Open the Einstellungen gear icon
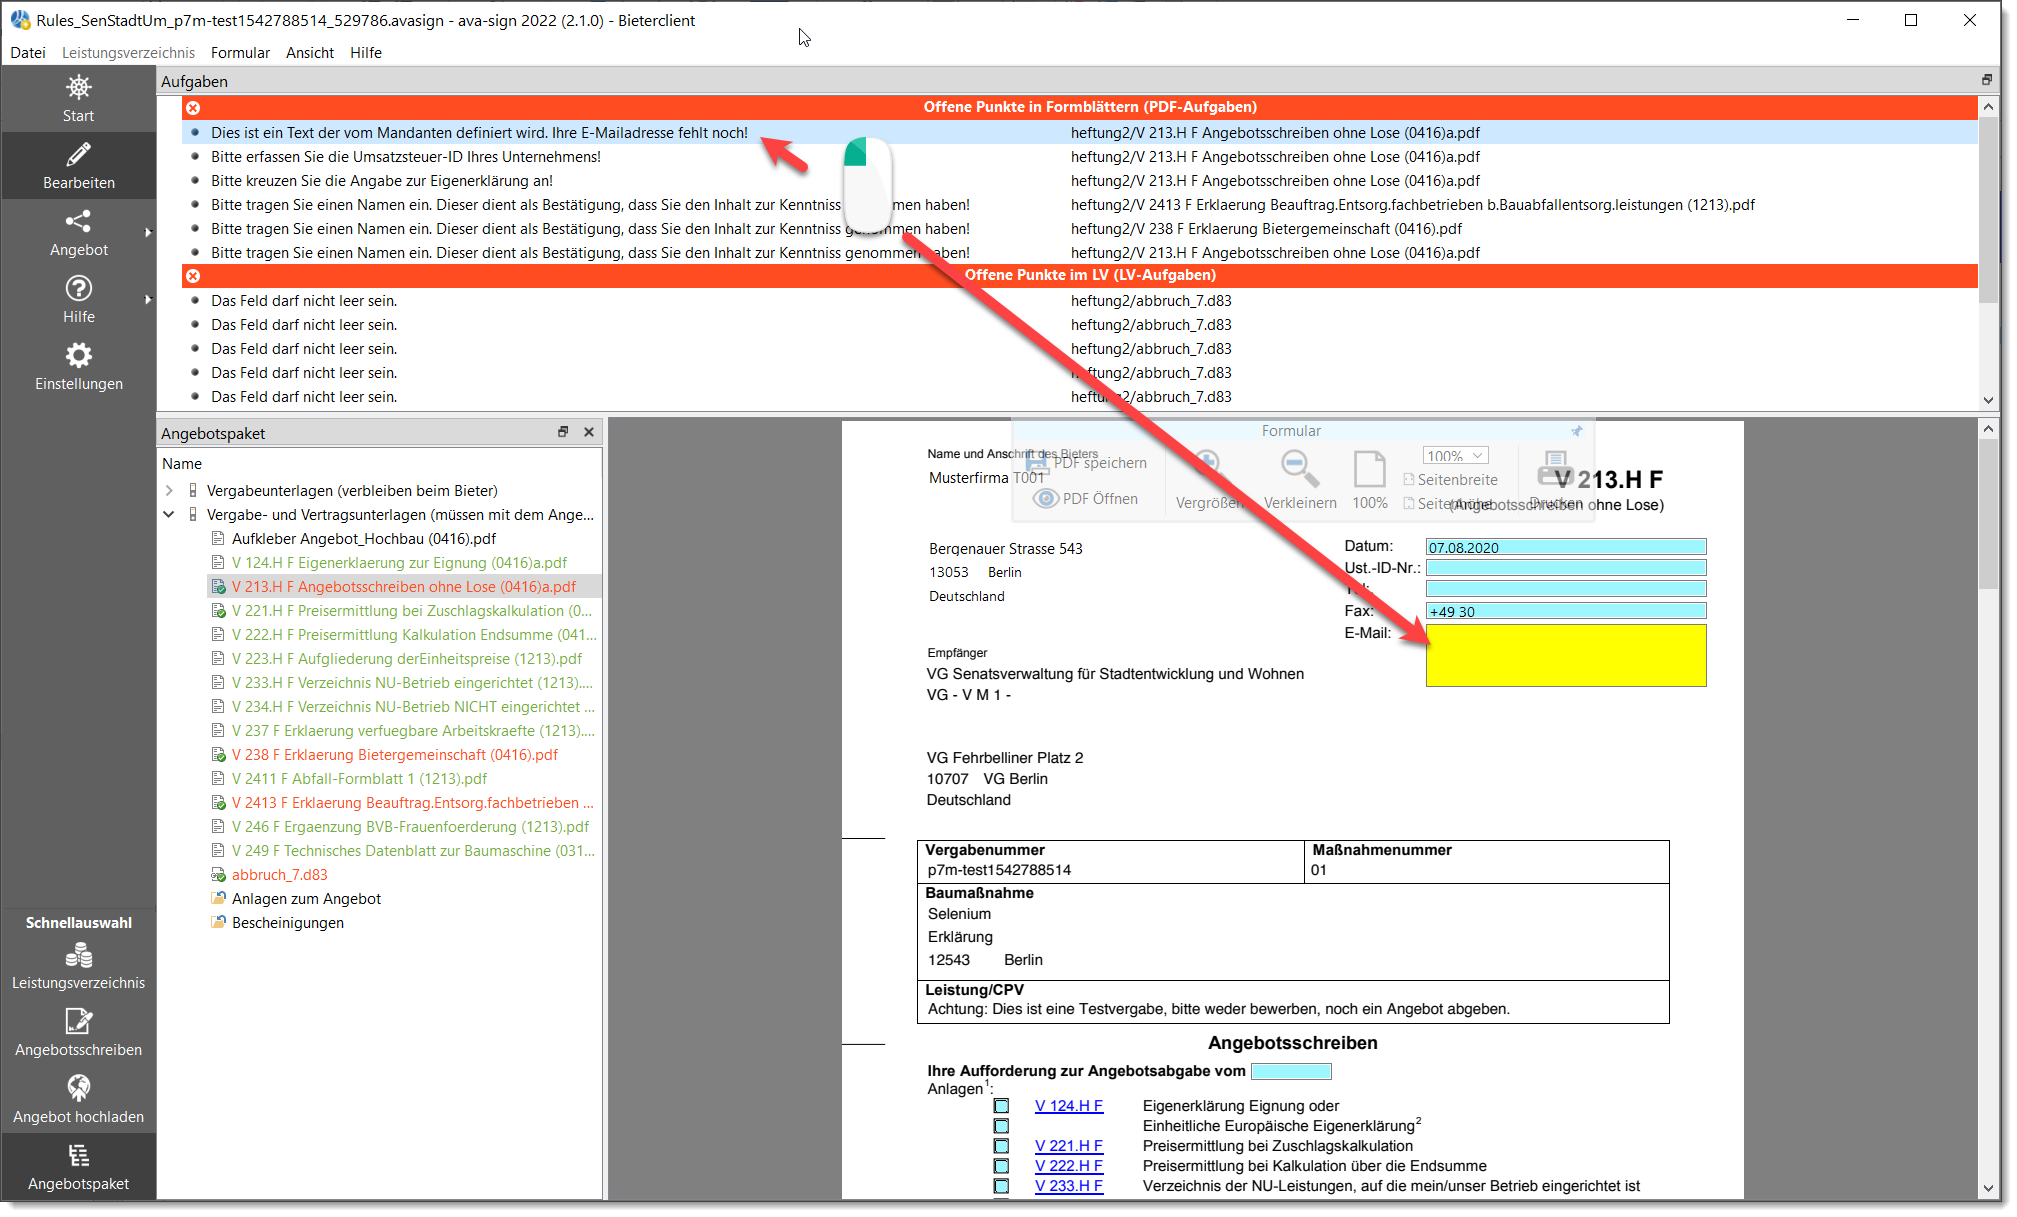The image size is (2017, 1217). (78, 356)
